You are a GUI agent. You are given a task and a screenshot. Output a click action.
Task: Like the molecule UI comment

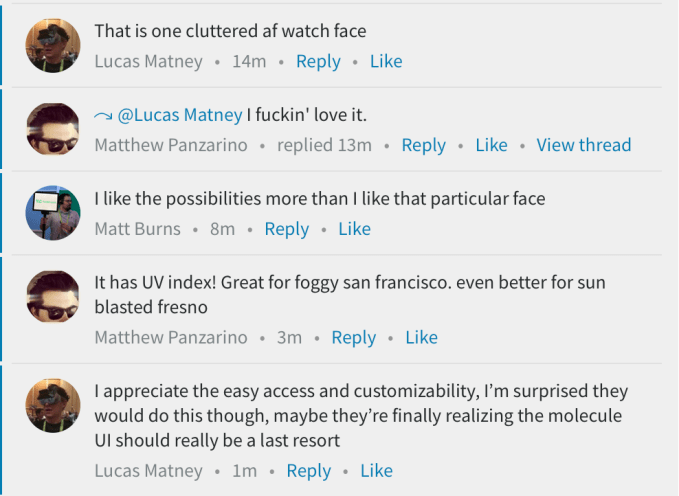tap(376, 471)
